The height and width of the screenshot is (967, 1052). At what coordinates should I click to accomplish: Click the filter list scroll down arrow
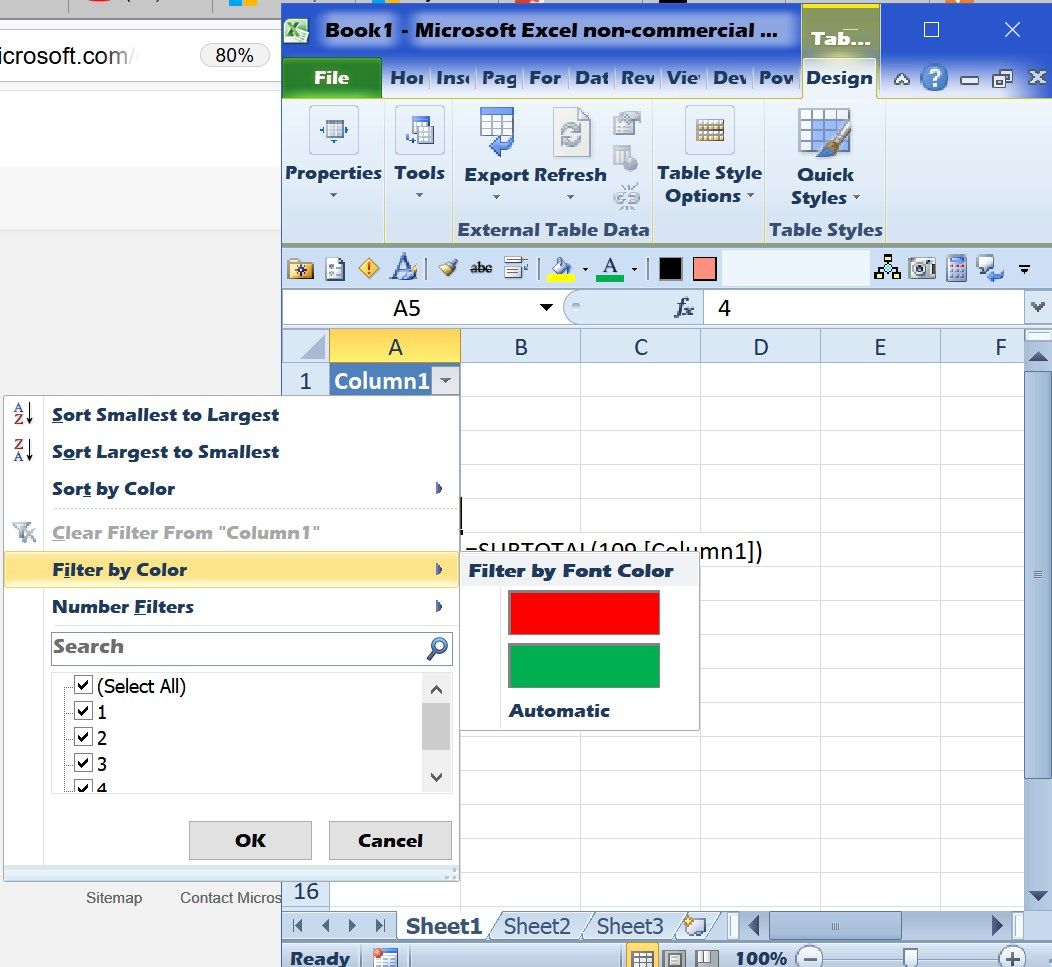click(436, 777)
